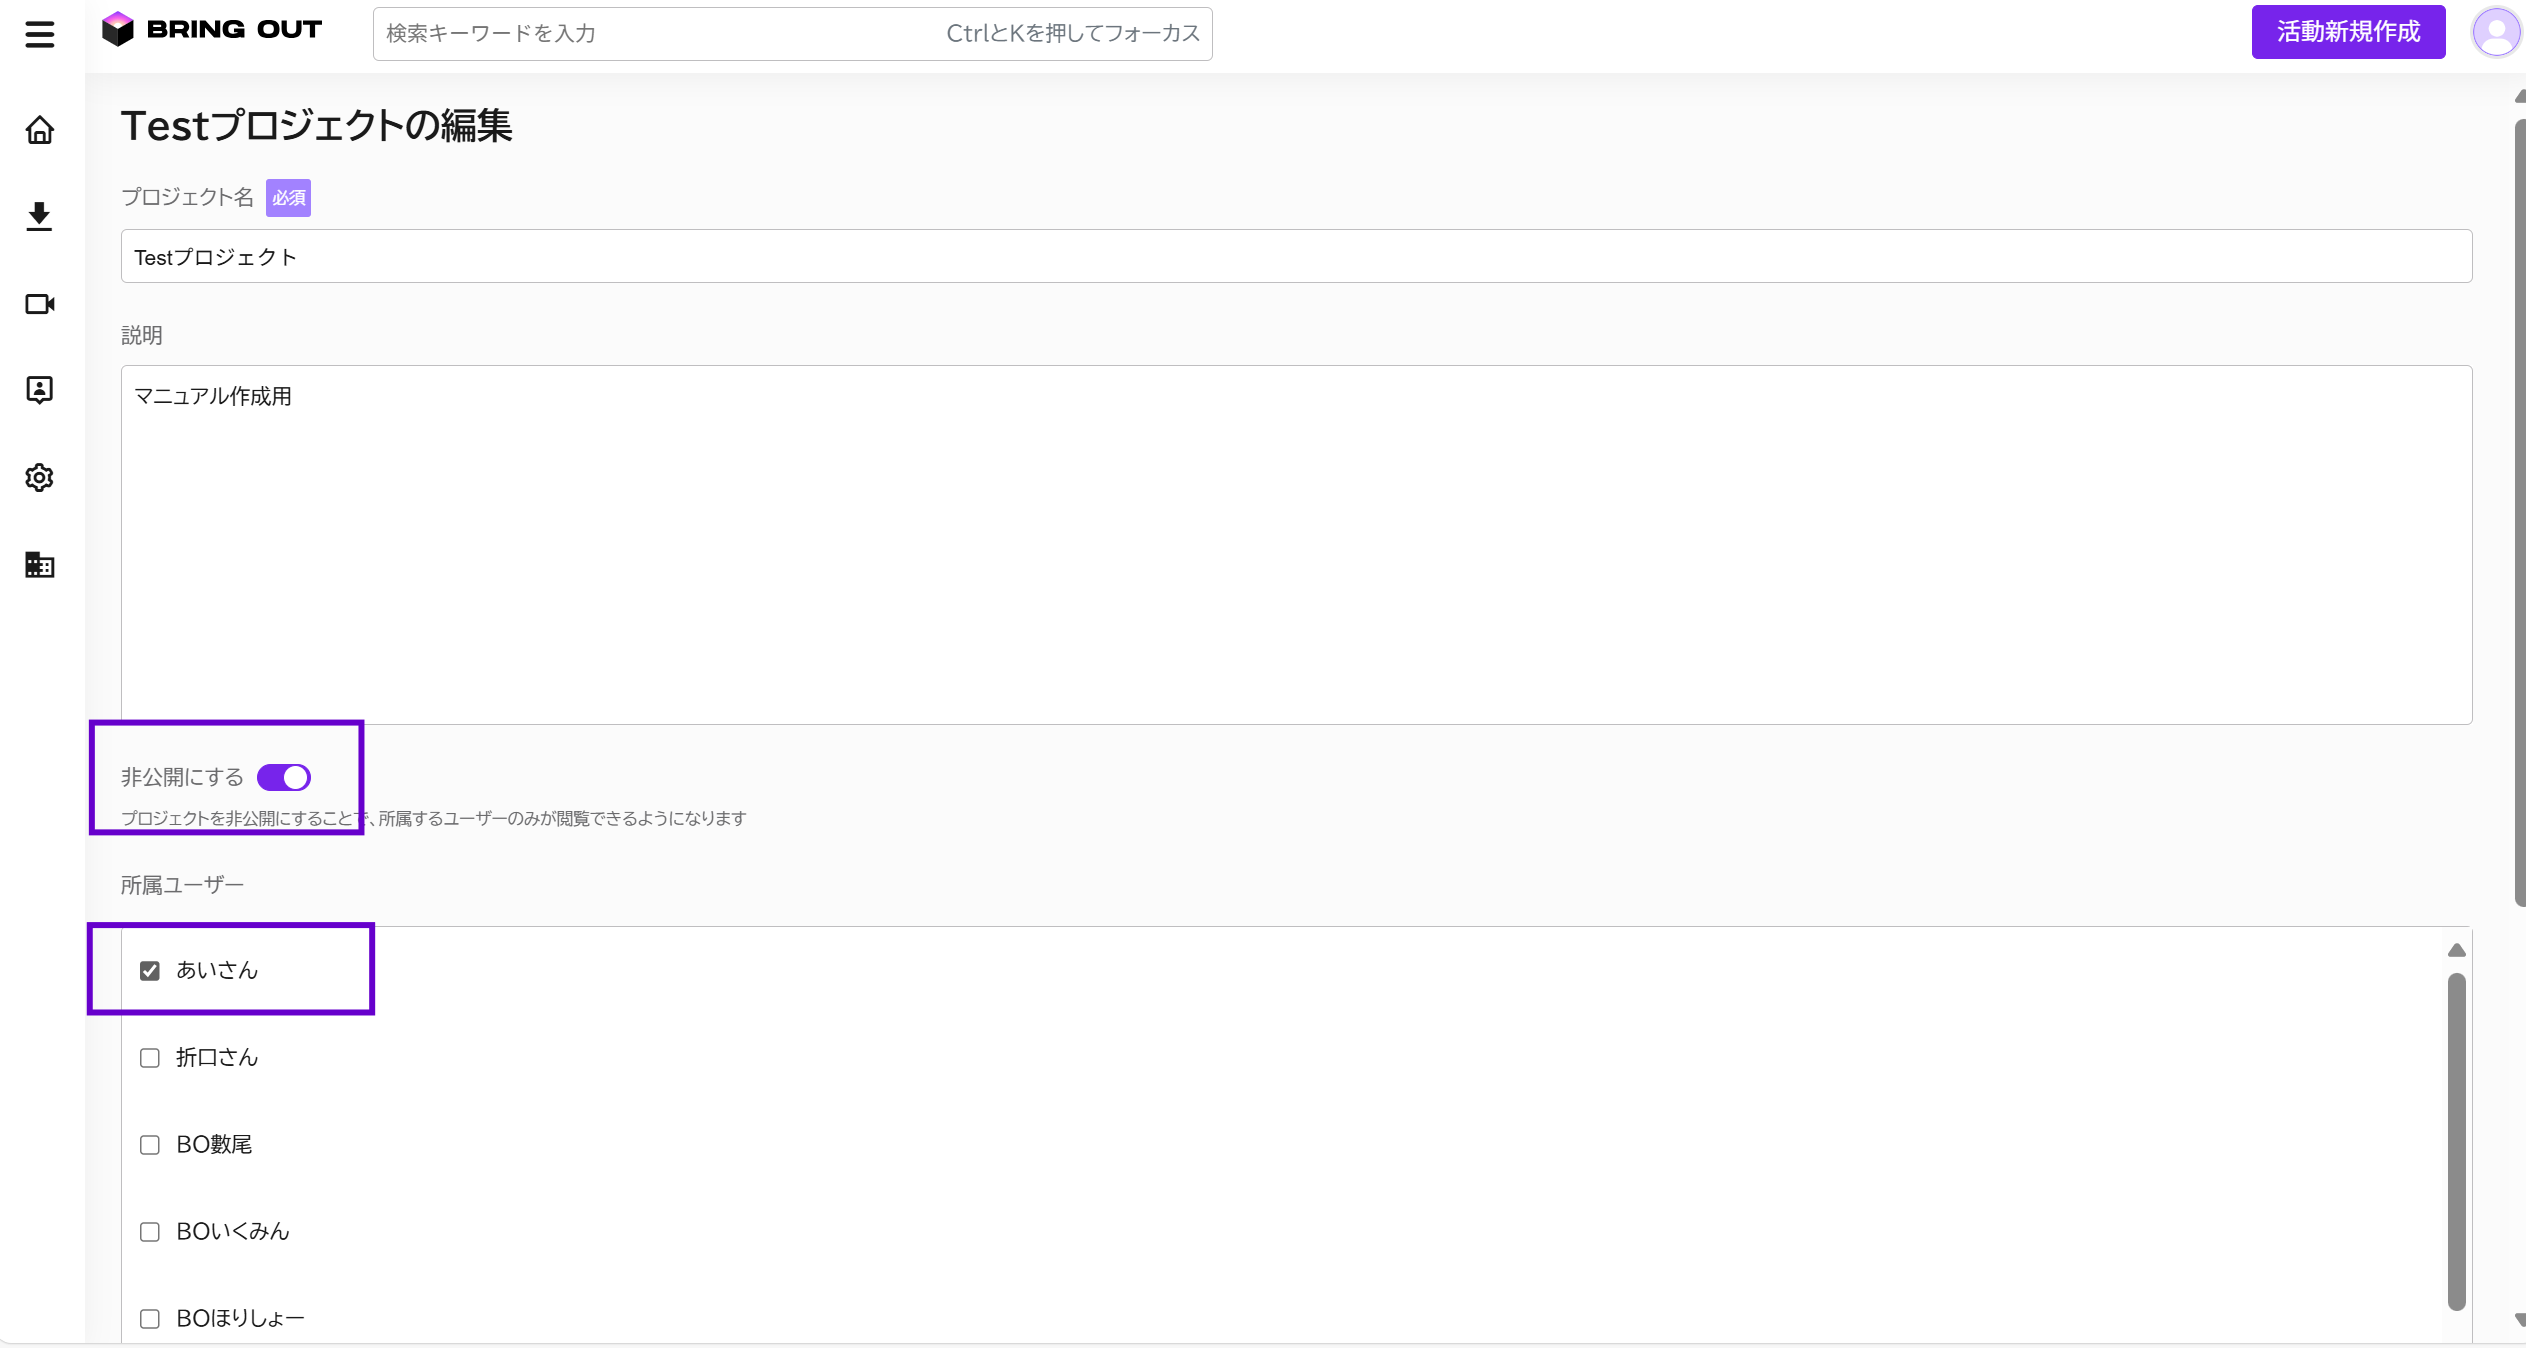This screenshot has width=2526, height=1348.
Task: Open the contact card sidebar icon
Action: 40,390
